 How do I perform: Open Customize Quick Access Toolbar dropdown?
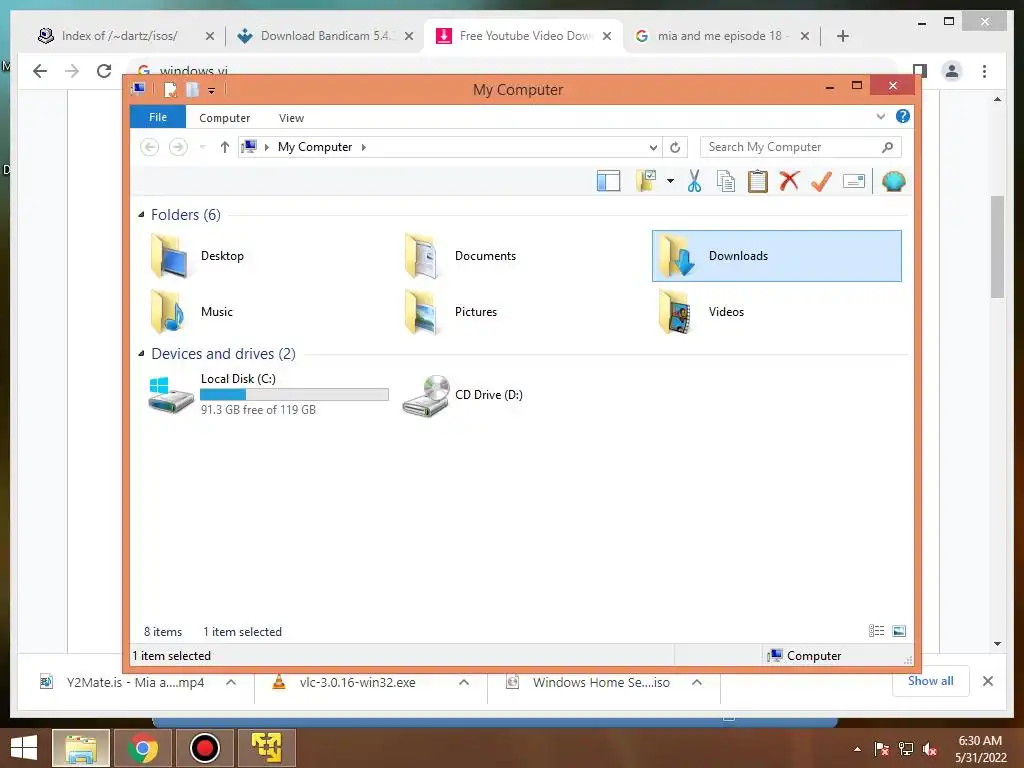[212, 91]
